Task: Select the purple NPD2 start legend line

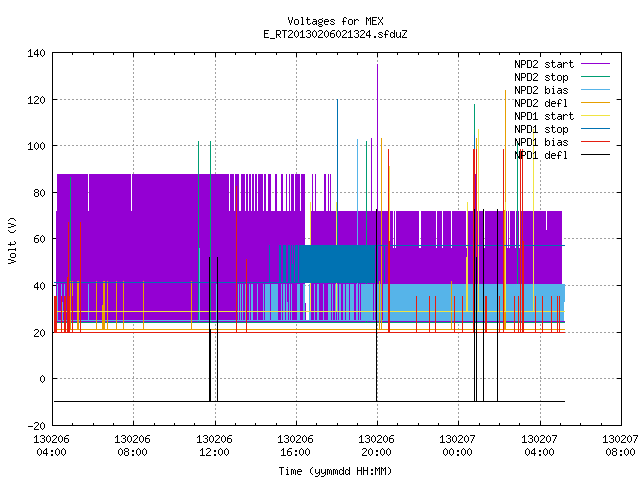Action: tap(595, 64)
